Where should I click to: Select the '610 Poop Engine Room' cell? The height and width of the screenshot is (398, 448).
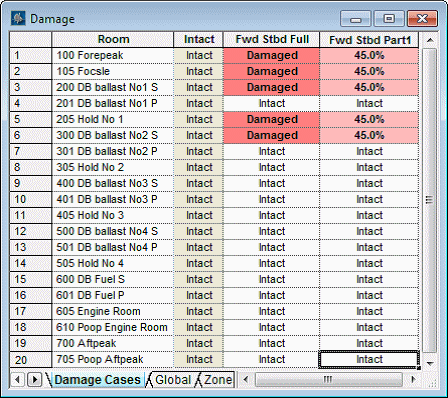click(x=113, y=327)
